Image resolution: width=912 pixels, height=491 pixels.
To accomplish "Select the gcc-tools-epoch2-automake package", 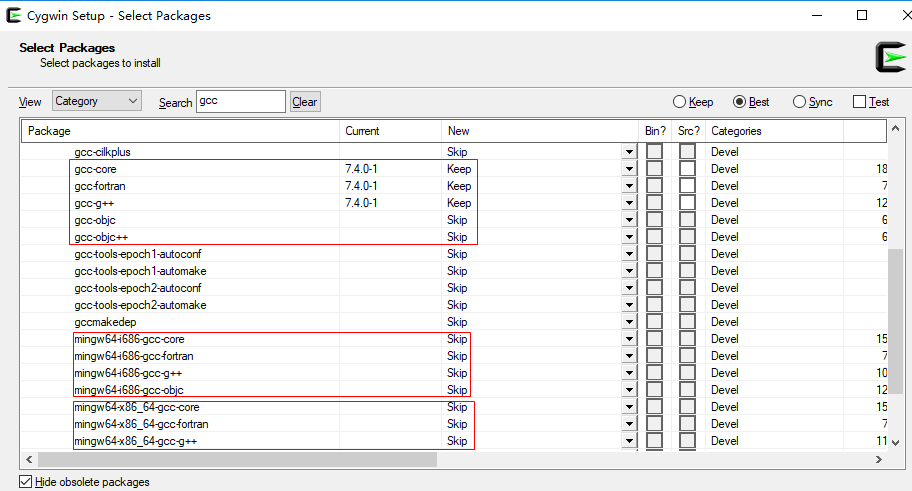I will click(140, 305).
